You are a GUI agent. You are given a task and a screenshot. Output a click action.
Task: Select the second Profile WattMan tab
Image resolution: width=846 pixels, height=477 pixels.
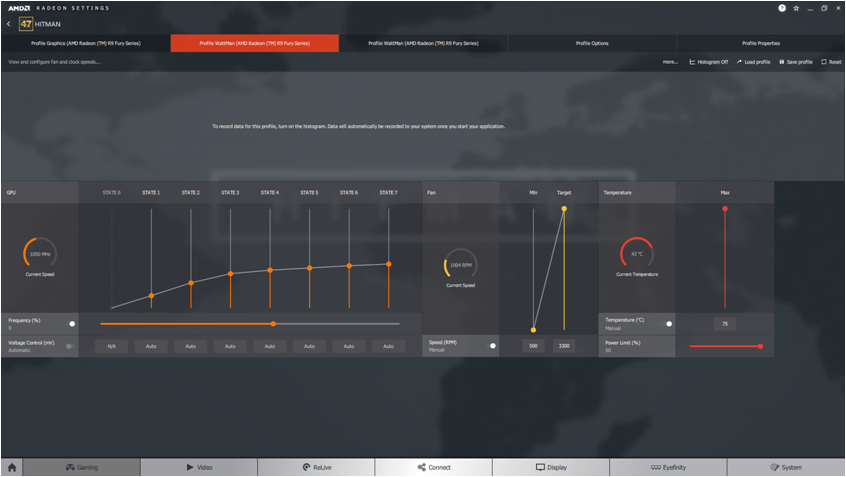click(x=424, y=43)
